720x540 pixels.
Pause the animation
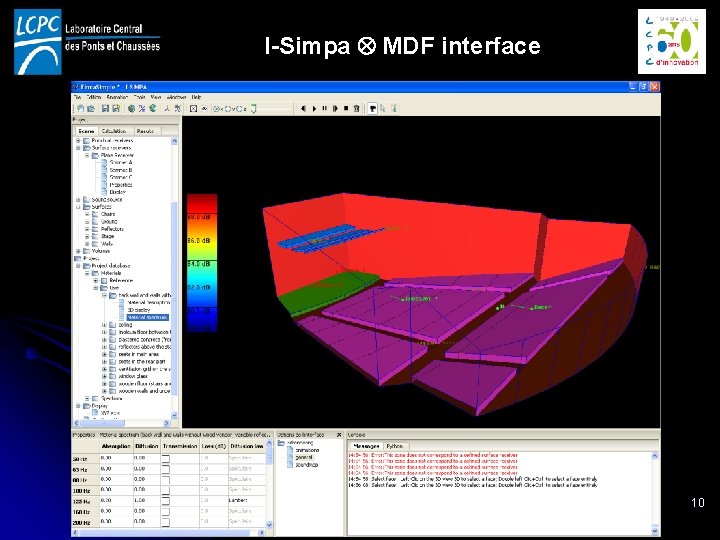pyautogui.click(x=325, y=108)
